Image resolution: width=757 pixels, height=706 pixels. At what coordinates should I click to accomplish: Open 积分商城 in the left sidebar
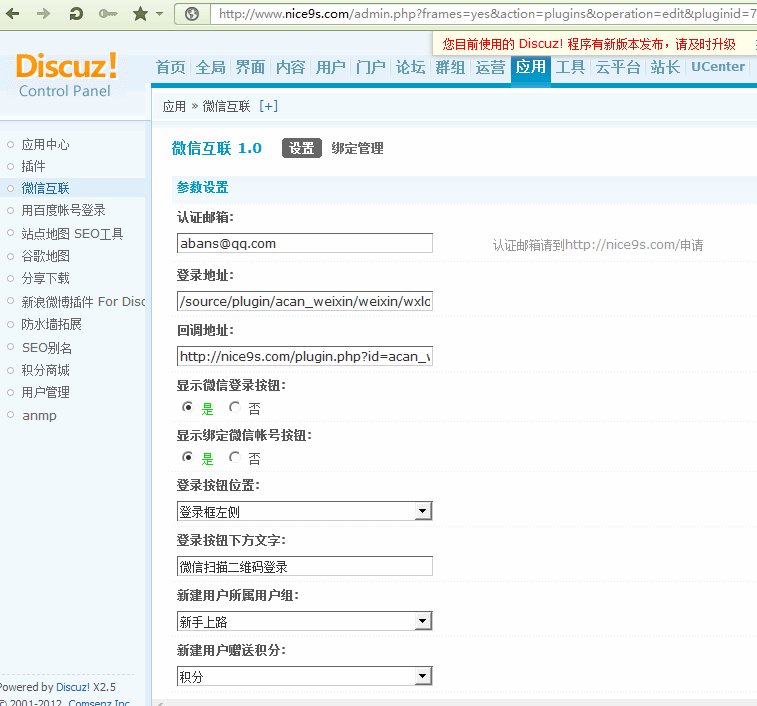(x=46, y=370)
